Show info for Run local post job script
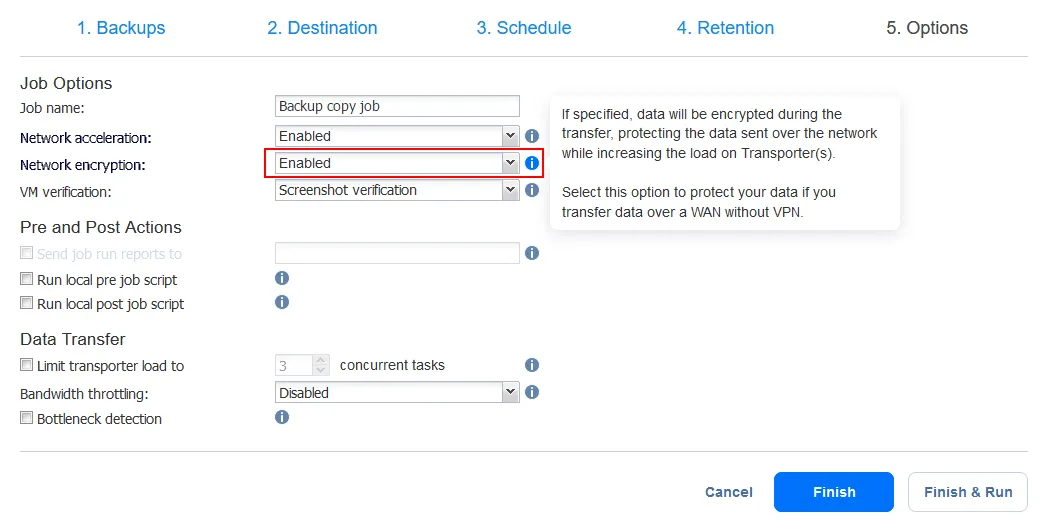 point(282,302)
